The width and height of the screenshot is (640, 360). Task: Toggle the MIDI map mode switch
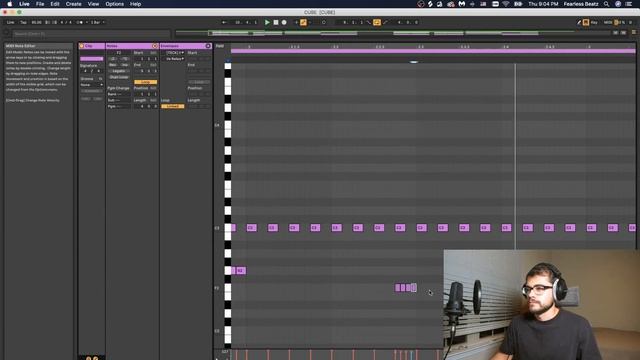tap(607, 22)
